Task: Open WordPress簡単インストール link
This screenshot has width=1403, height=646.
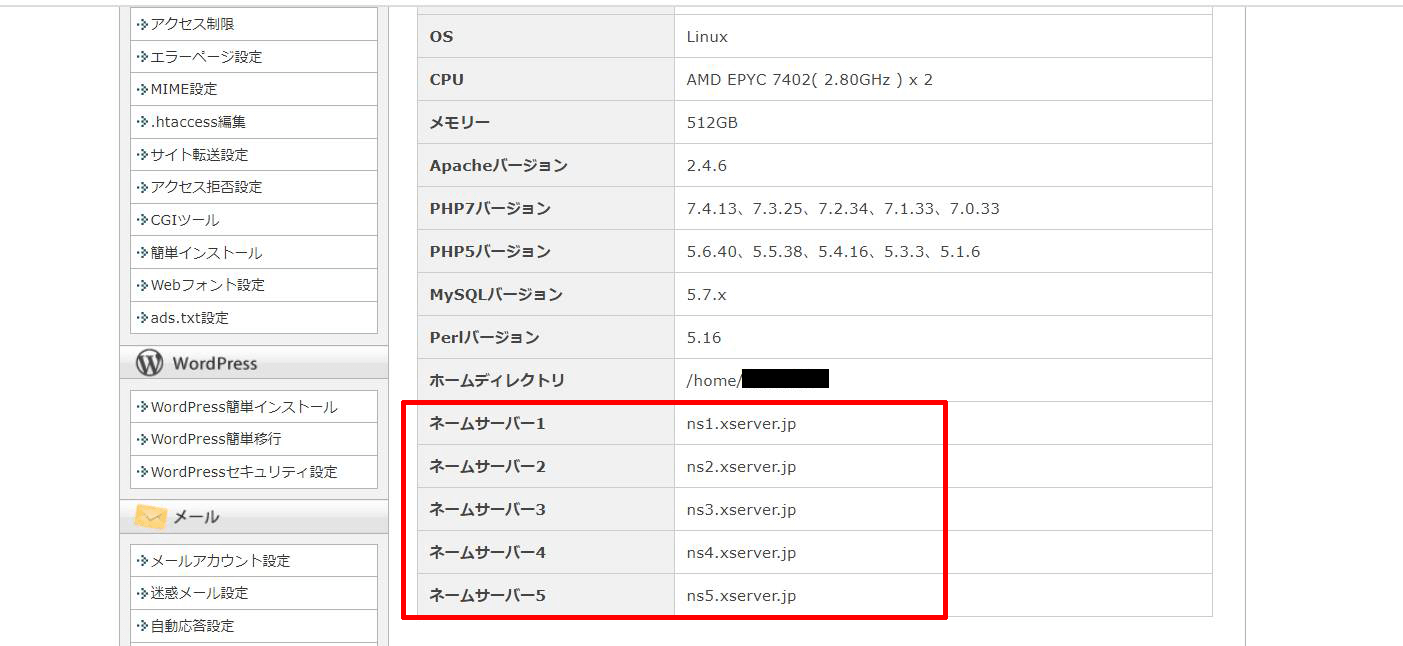Action: 244,407
